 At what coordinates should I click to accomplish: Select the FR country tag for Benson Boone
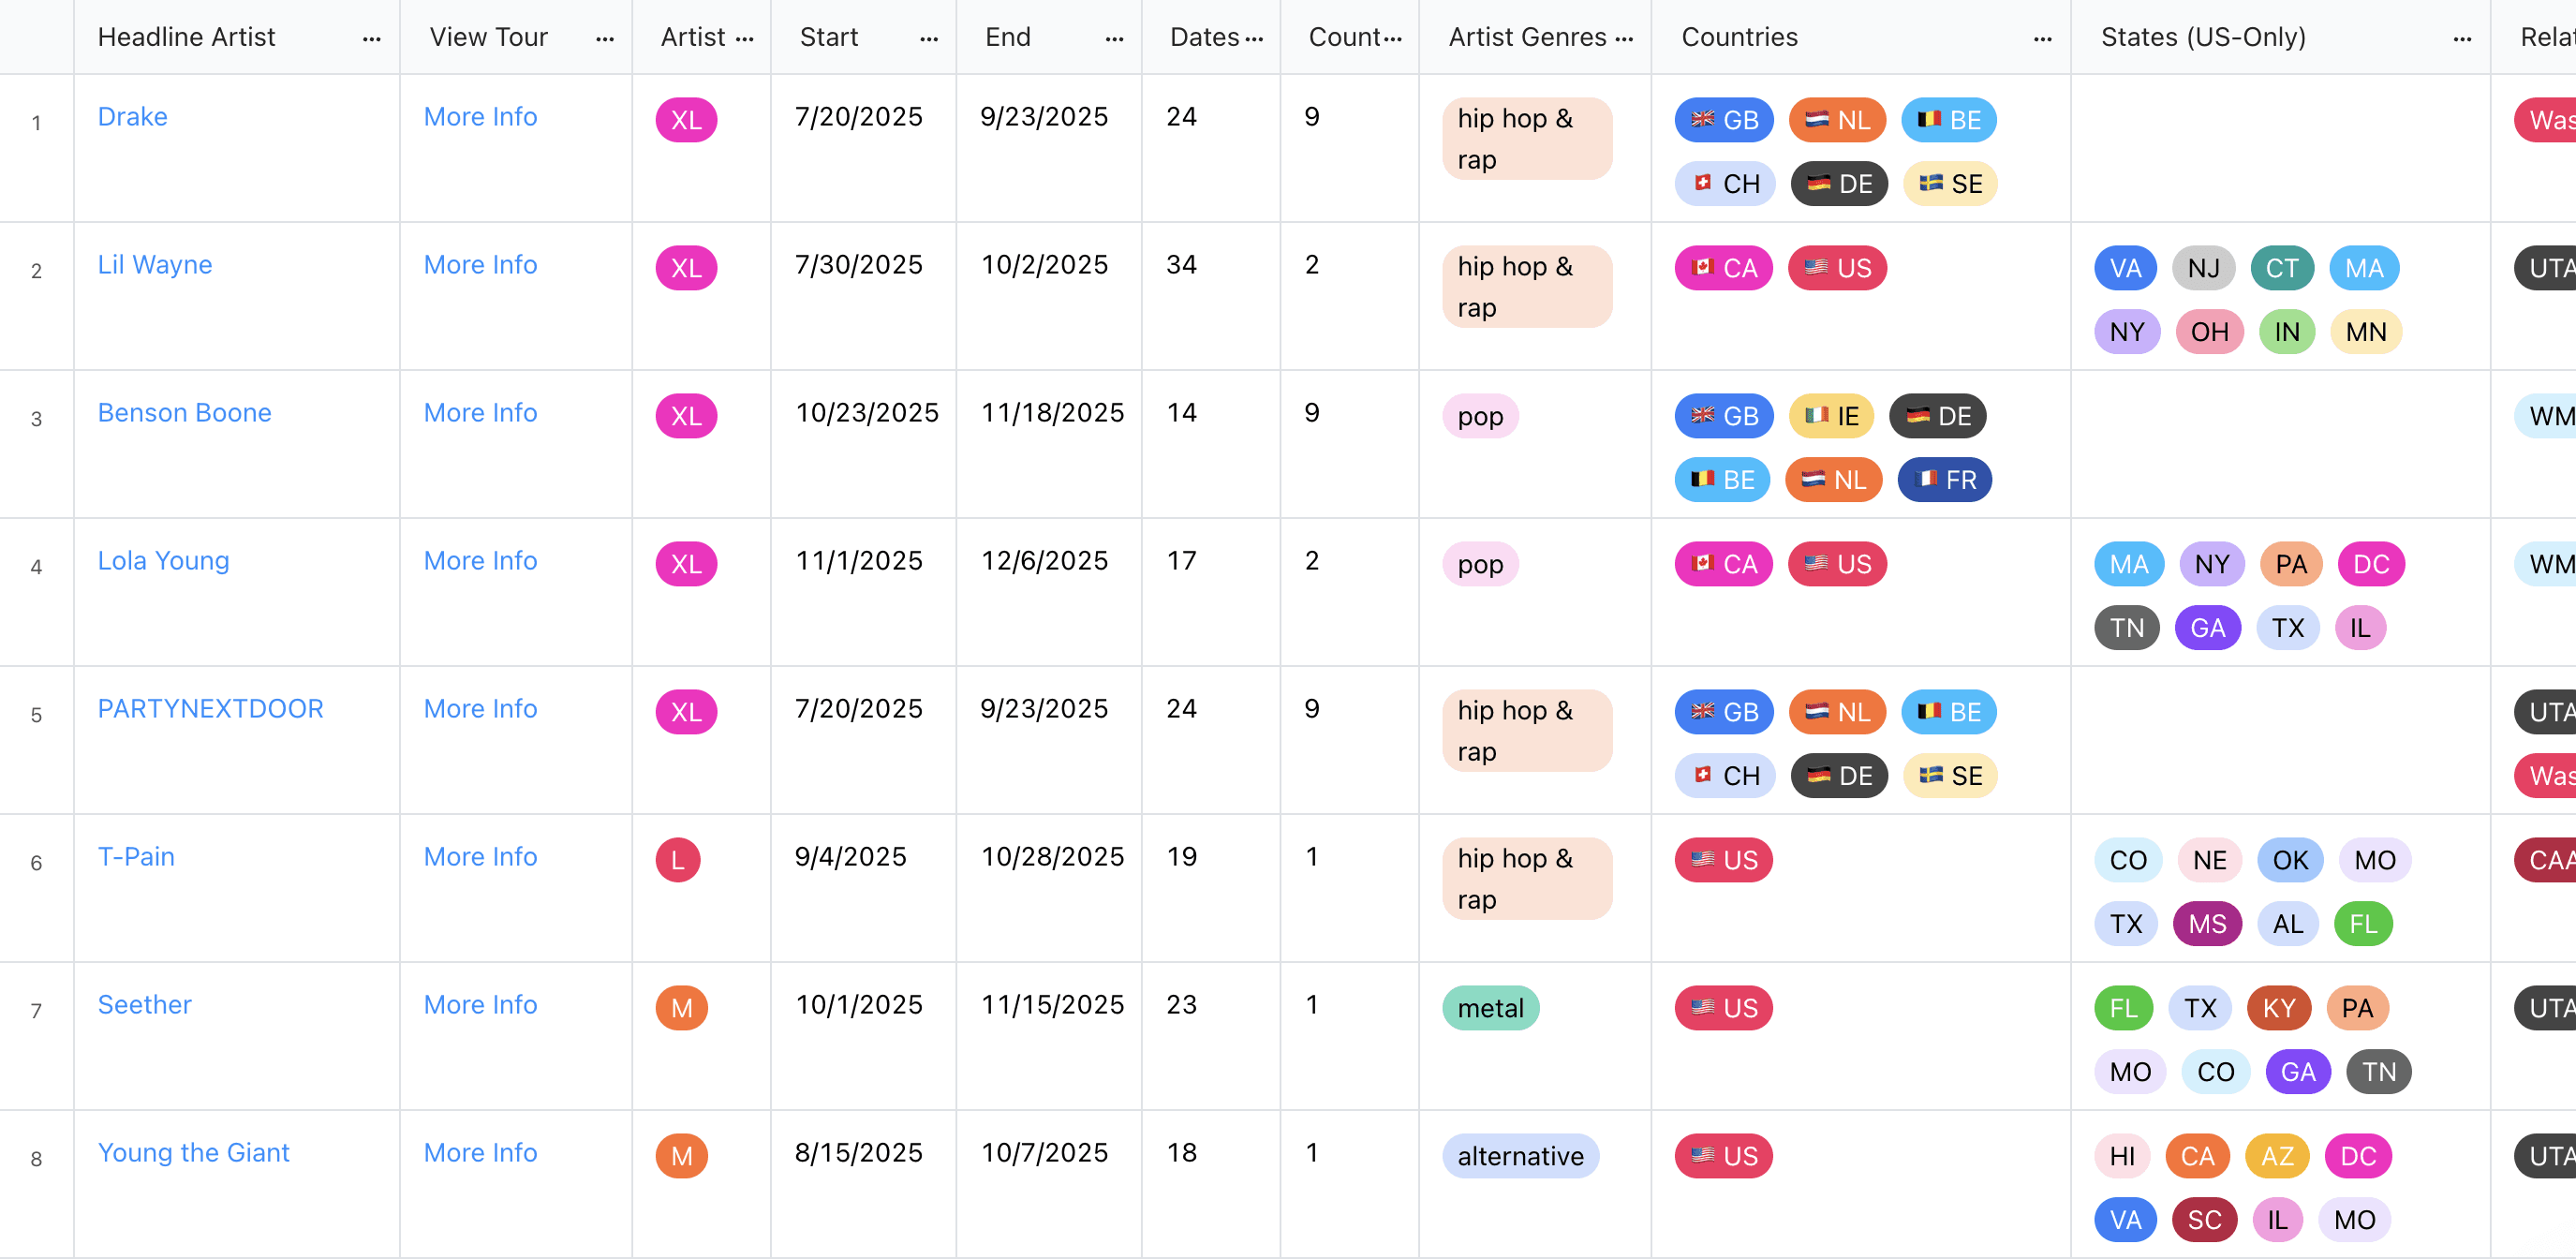tap(1944, 480)
